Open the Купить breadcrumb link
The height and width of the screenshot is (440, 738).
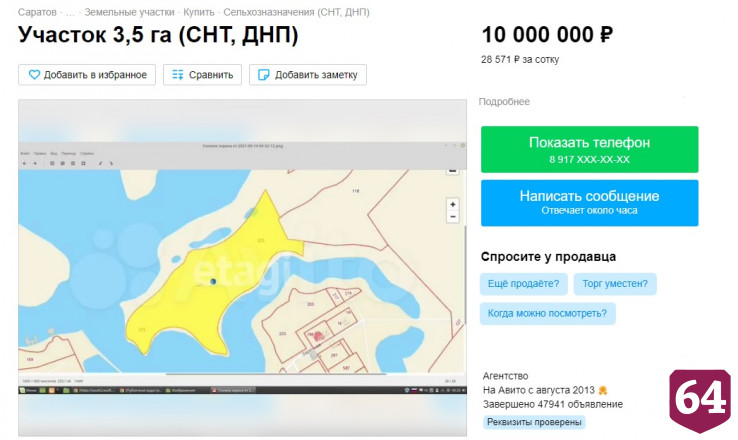pyautogui.click(x=199, y=12)
